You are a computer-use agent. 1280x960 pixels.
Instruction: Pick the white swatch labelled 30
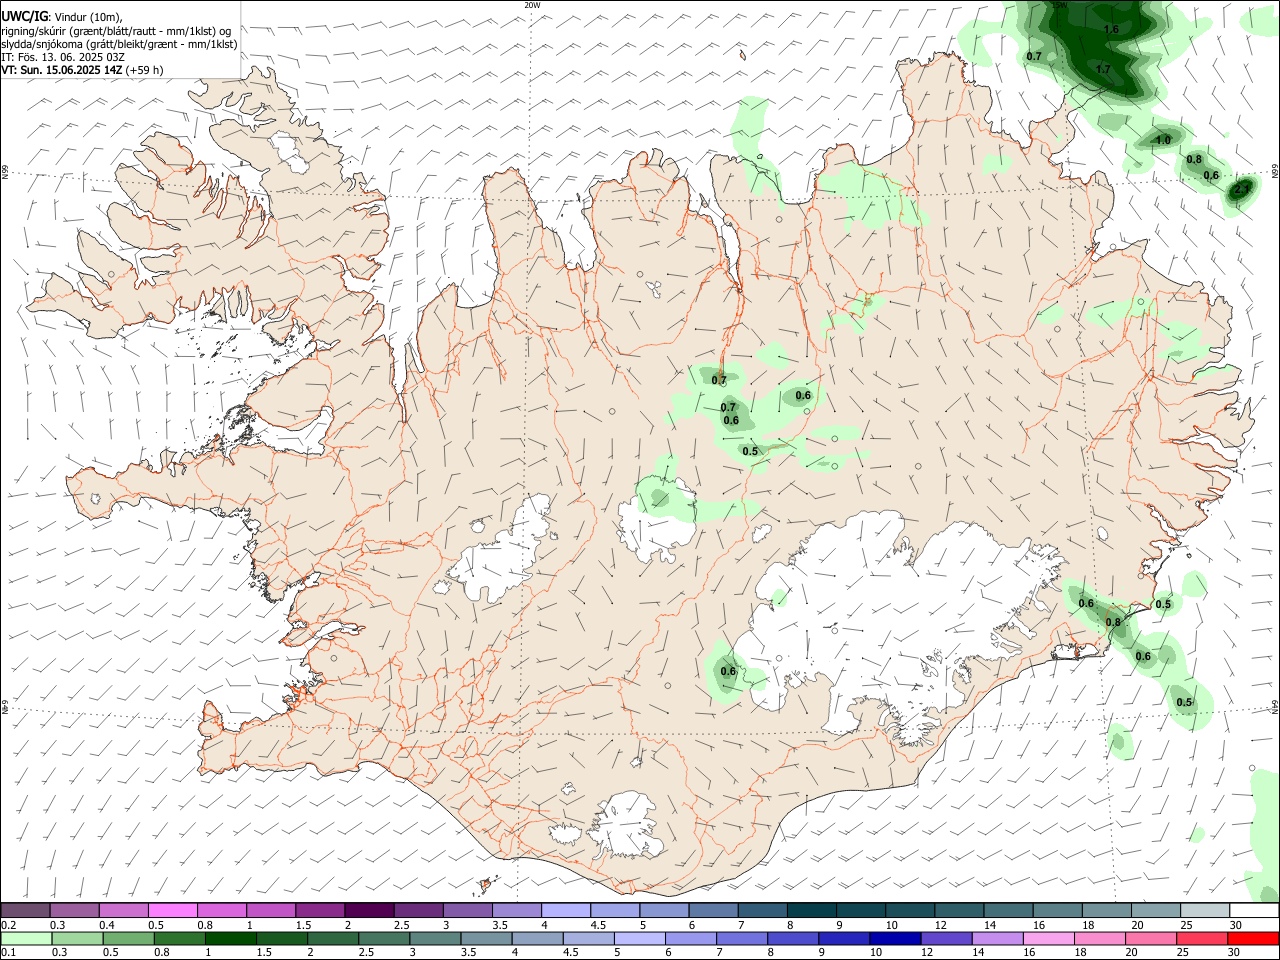(1254, 911)
